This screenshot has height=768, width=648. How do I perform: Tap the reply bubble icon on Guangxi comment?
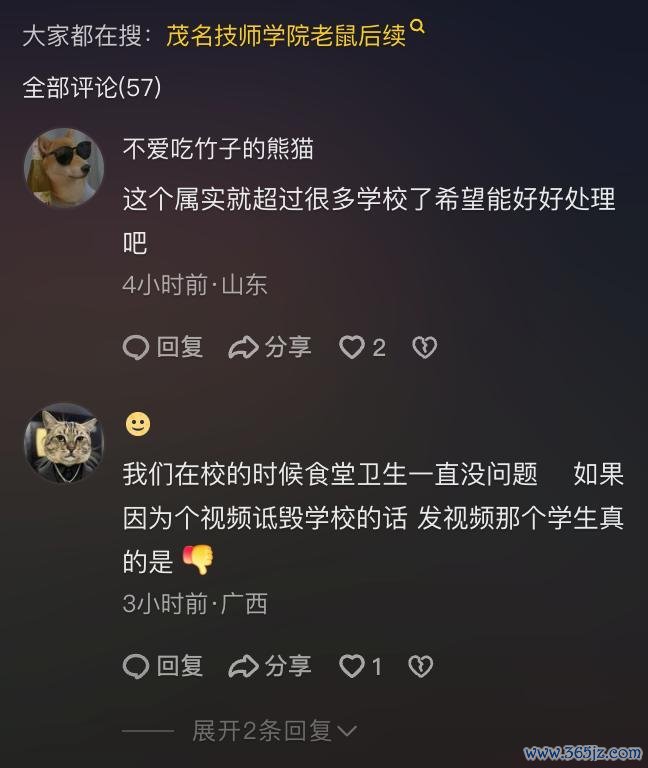coord(136,666)
